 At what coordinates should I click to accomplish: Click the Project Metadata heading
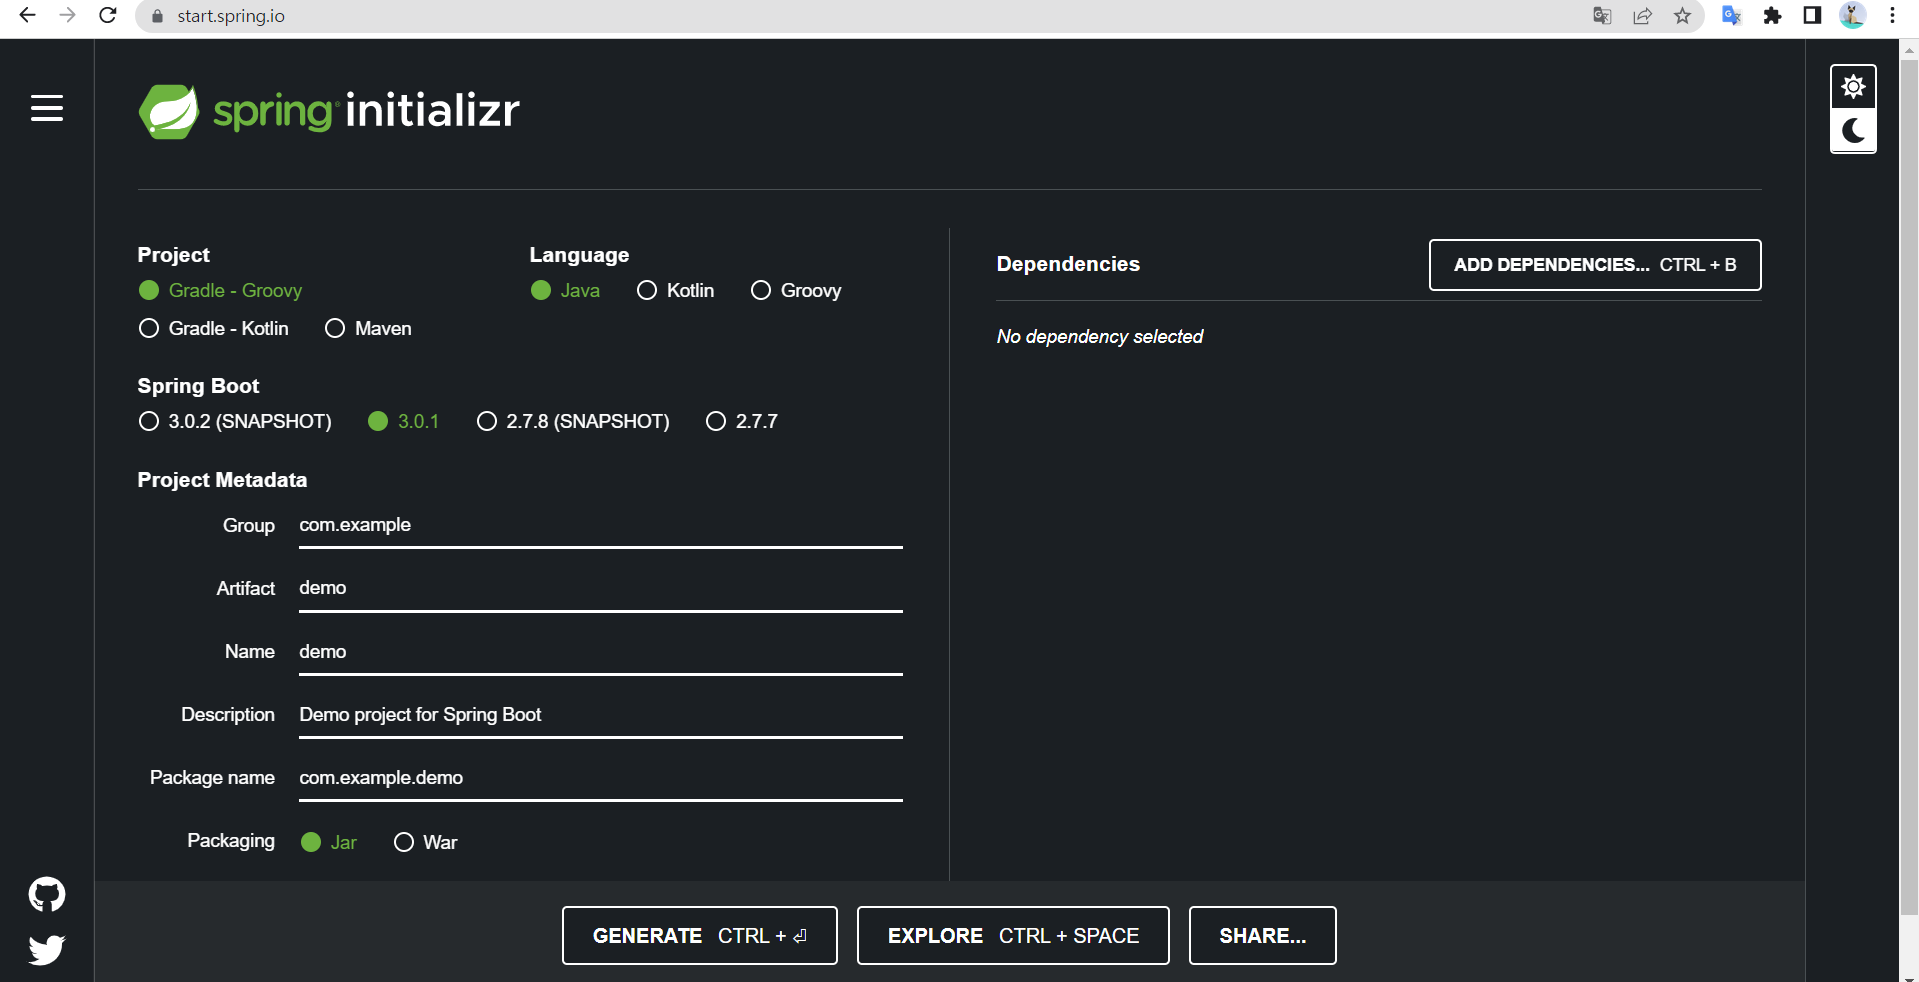click(222, 480)
